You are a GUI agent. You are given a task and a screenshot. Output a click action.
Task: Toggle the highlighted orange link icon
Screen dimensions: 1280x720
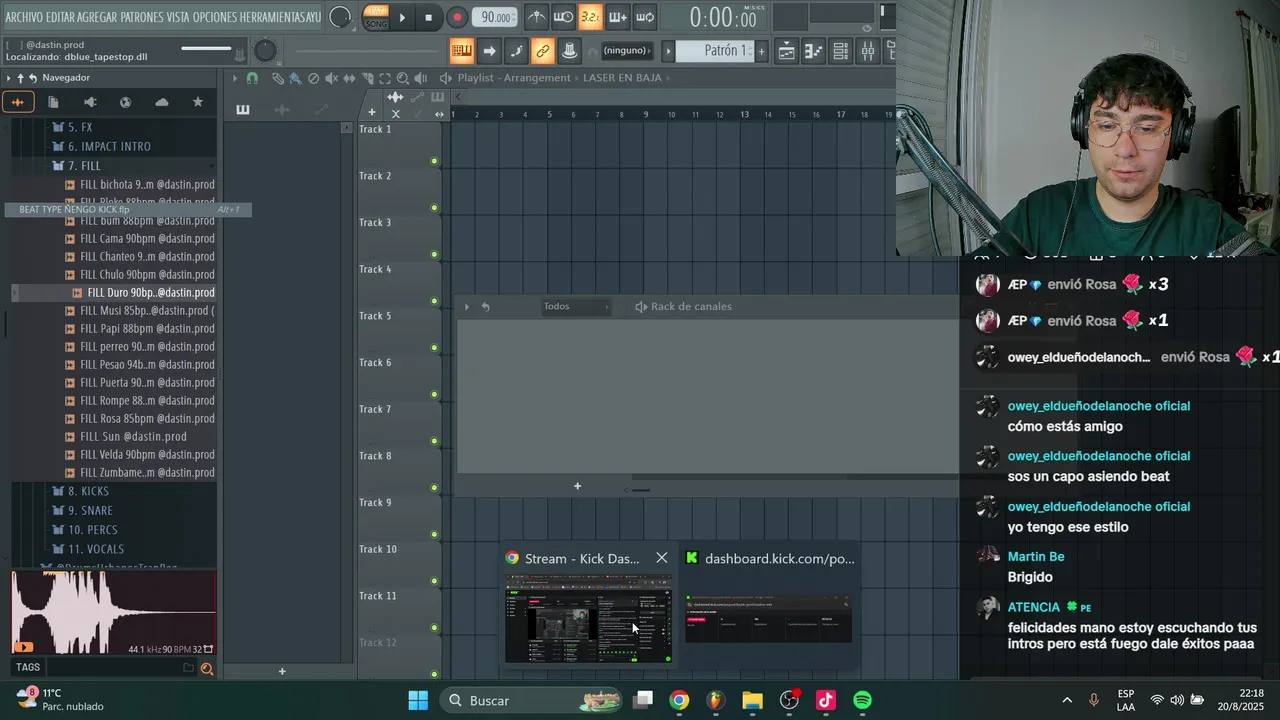[x=543, y=51]
